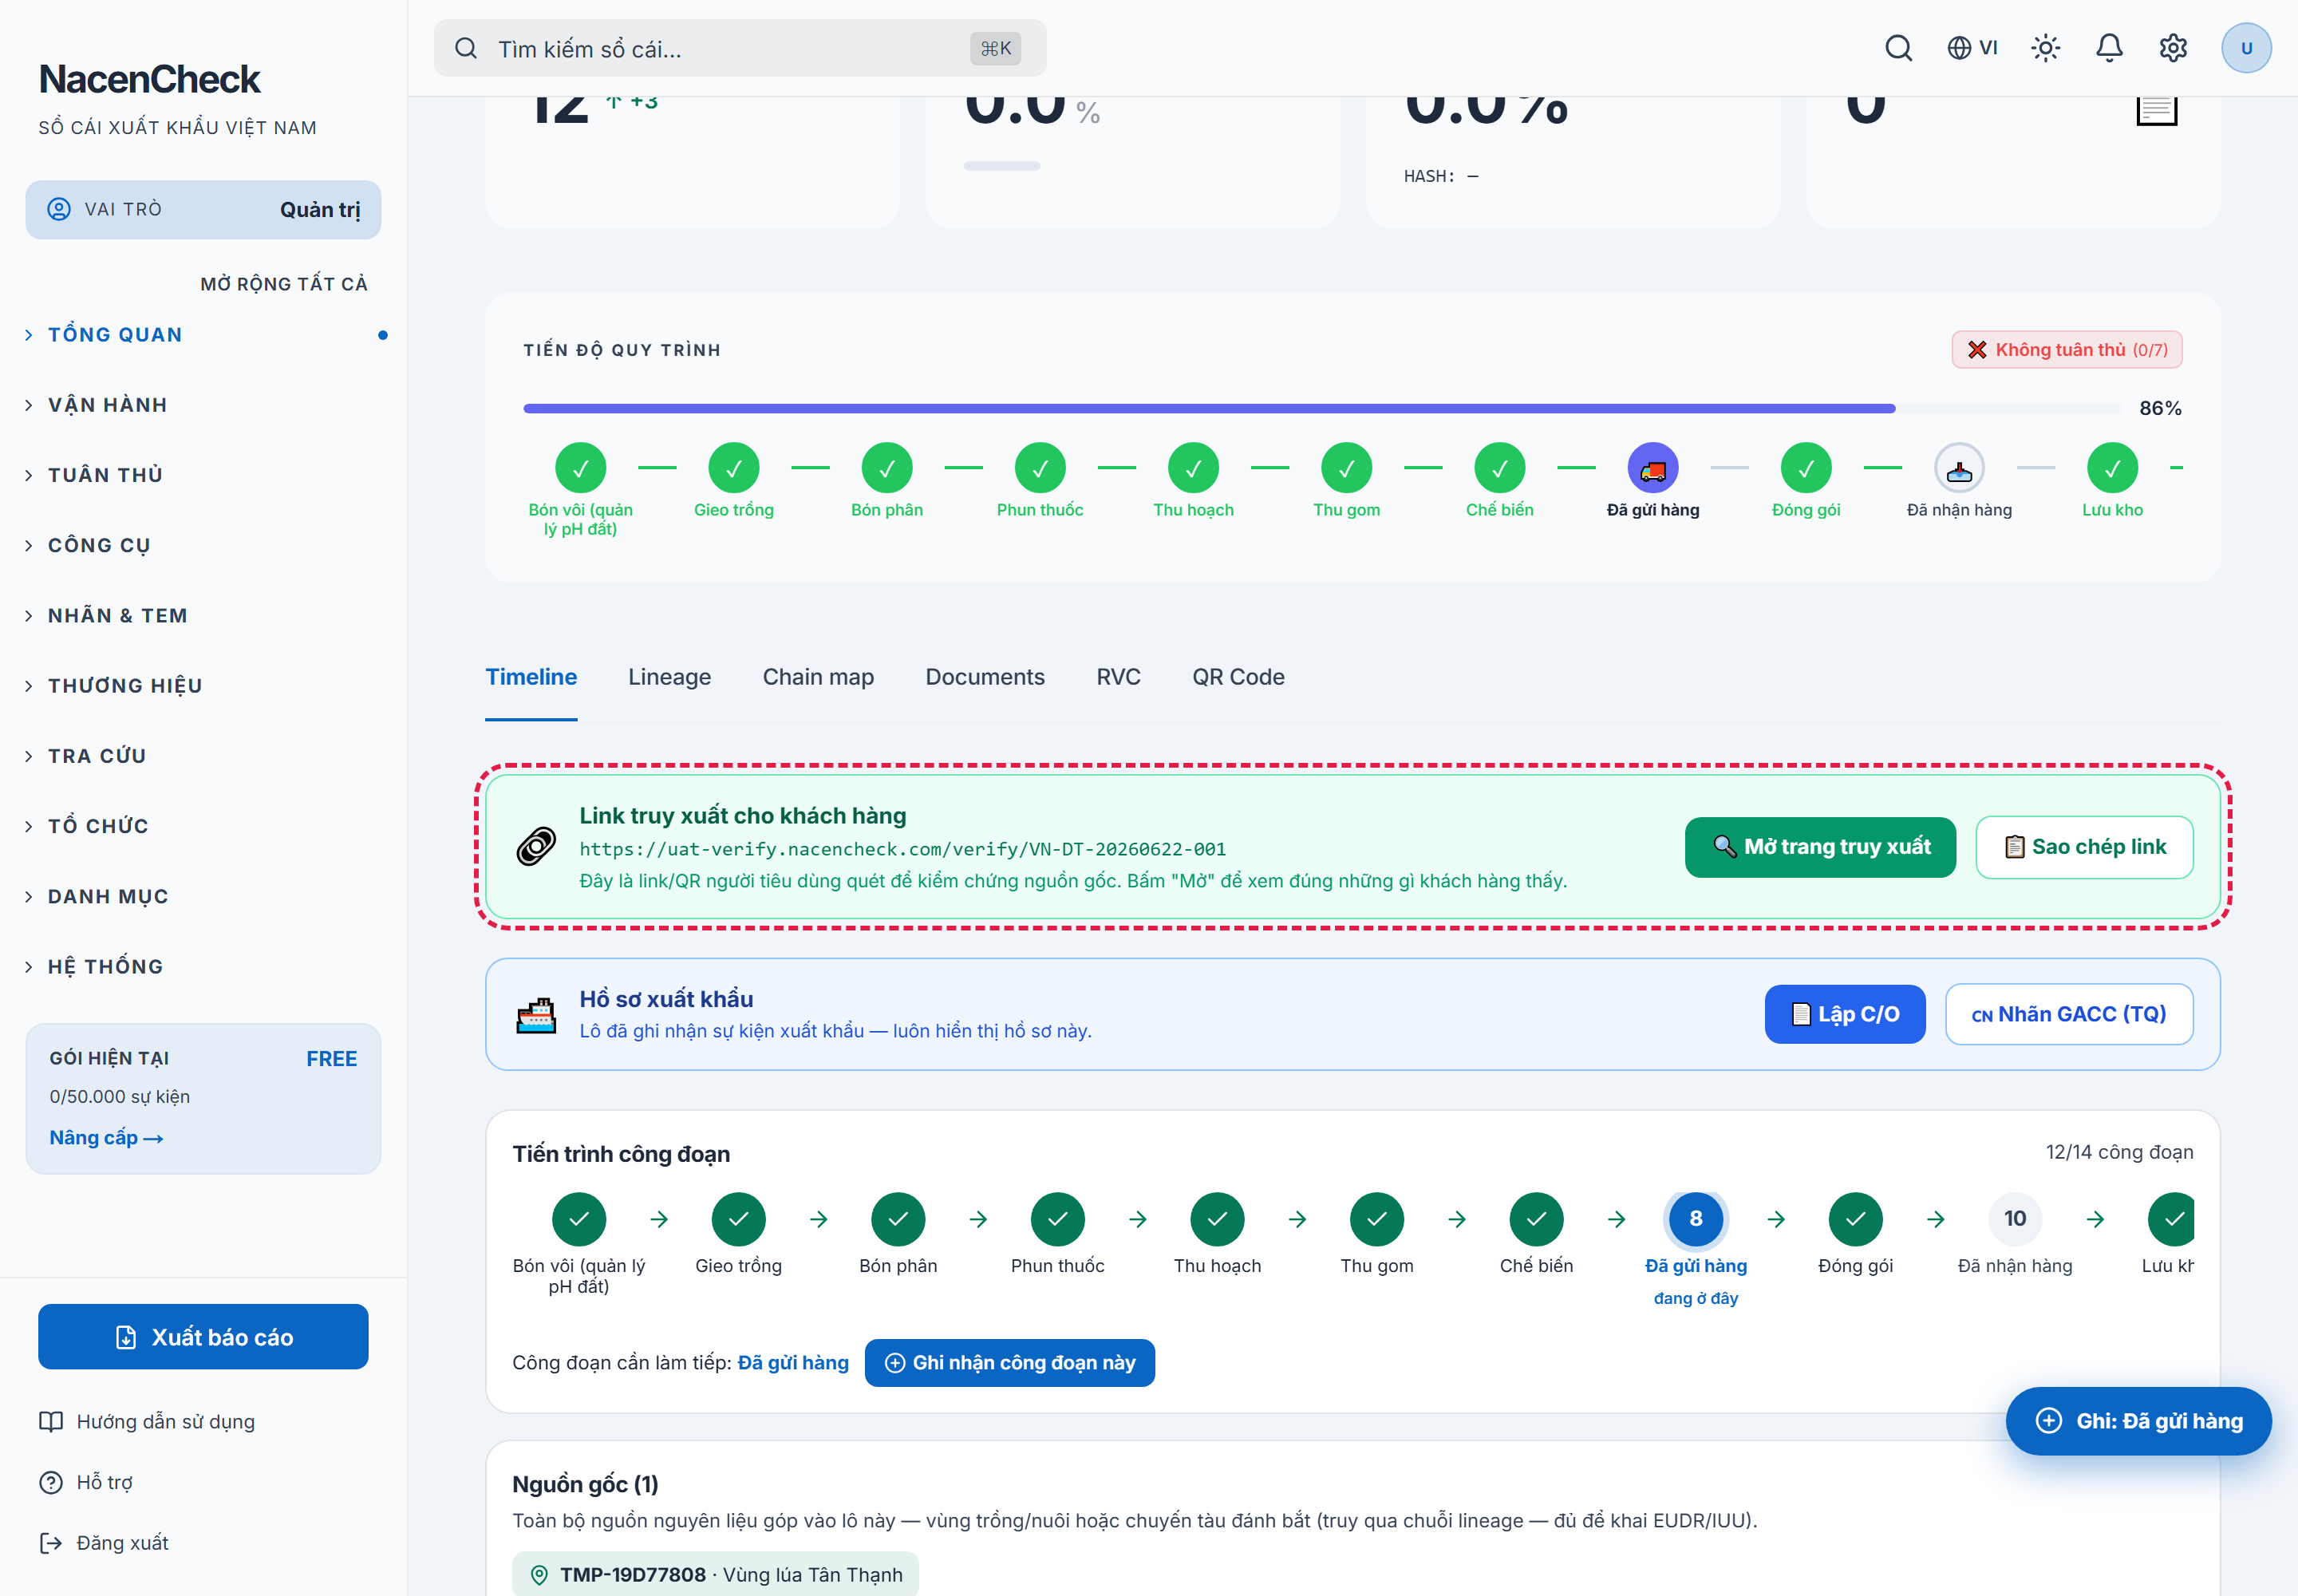Click the chain link icon in traceability banner
This screenshot has height=1596, width=2298.
click(536, 846)
